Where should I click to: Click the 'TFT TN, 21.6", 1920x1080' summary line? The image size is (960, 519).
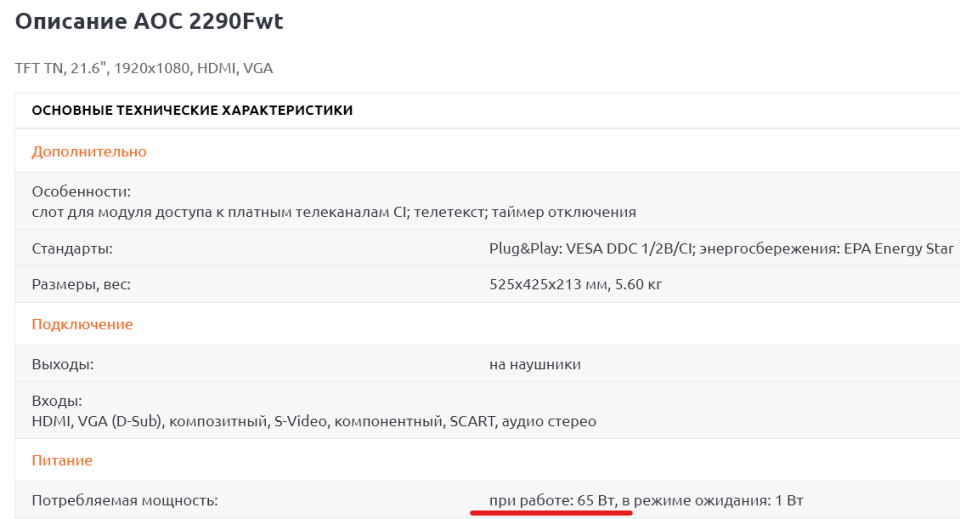(143, 68)
